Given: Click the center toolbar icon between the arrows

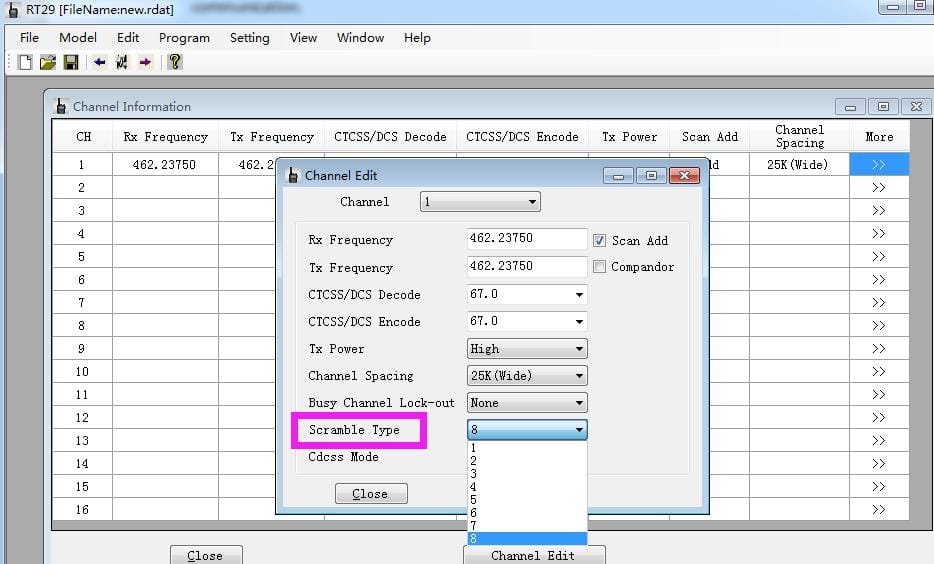Looking at the screenshot, I should 122,62.
